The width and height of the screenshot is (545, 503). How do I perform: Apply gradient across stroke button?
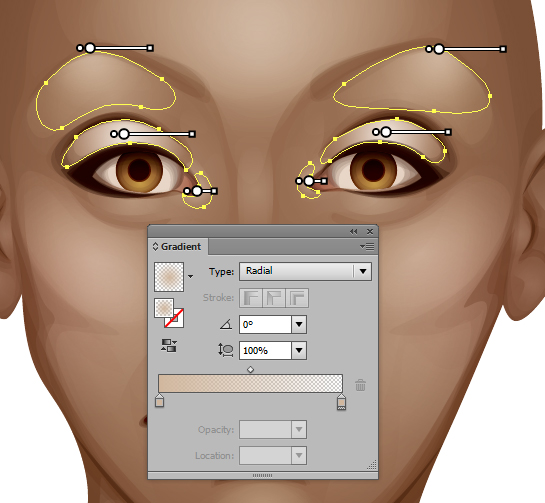(296, 298)
